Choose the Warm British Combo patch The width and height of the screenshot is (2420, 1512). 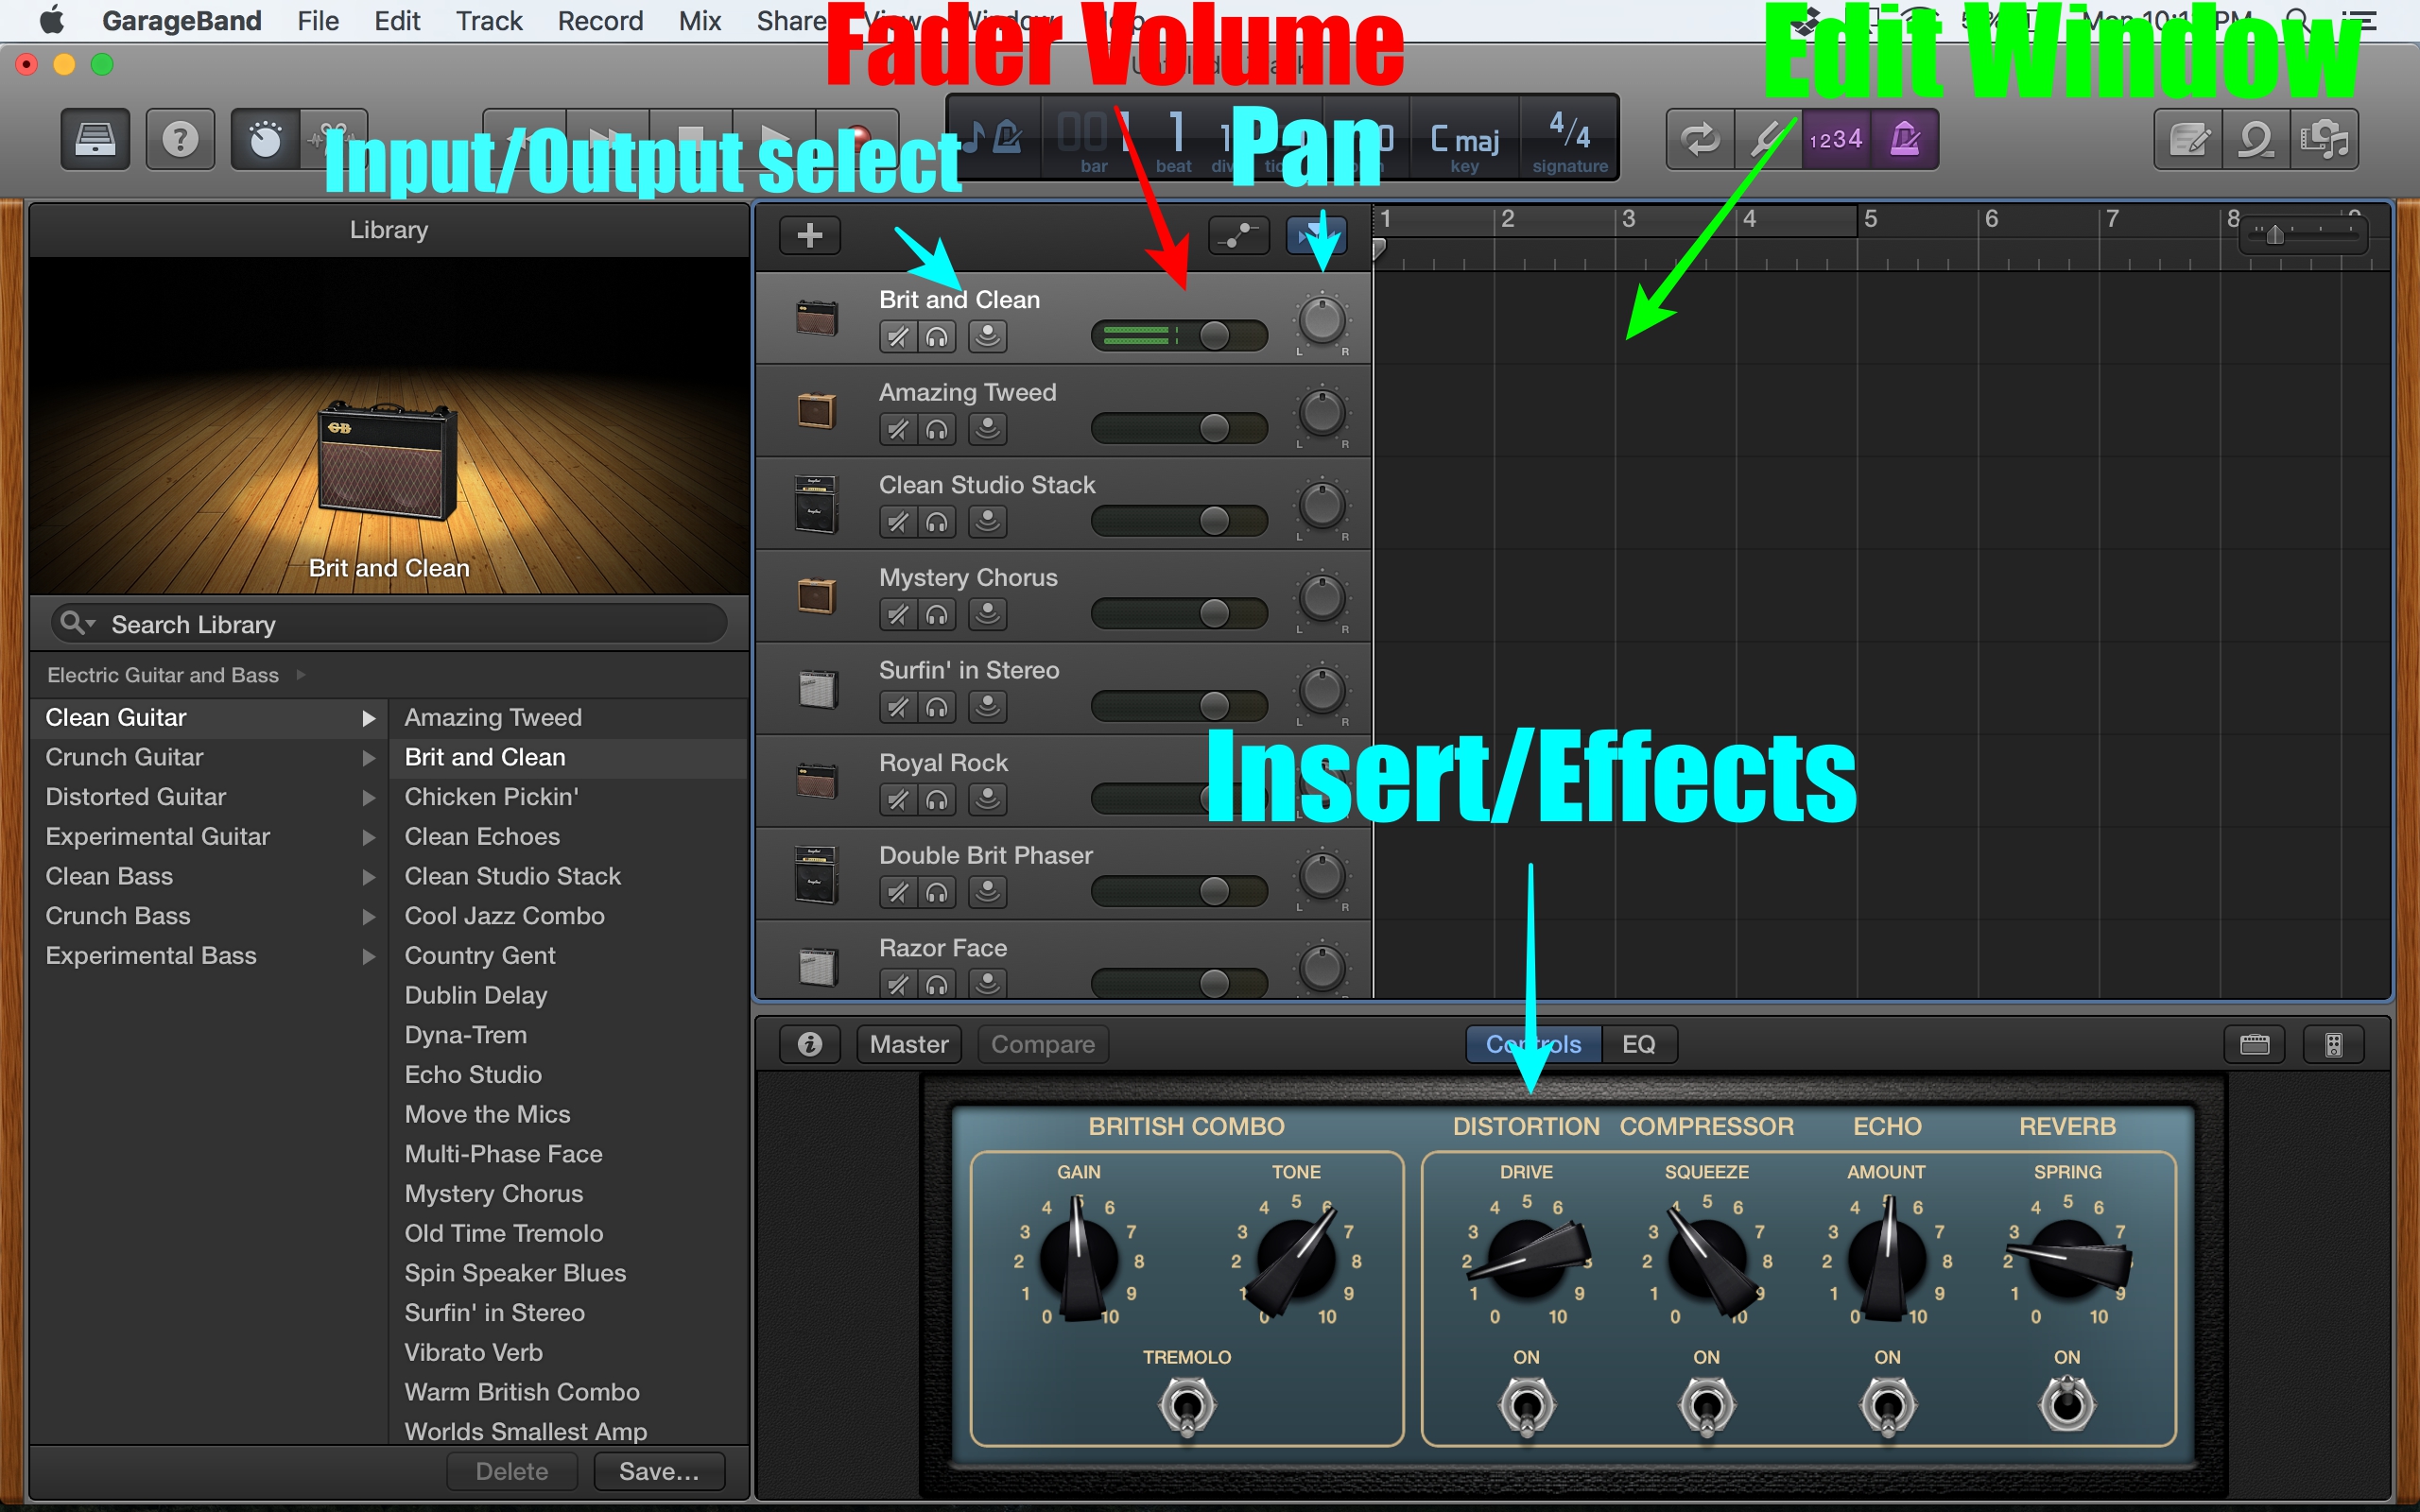(x=522, y=1392)
